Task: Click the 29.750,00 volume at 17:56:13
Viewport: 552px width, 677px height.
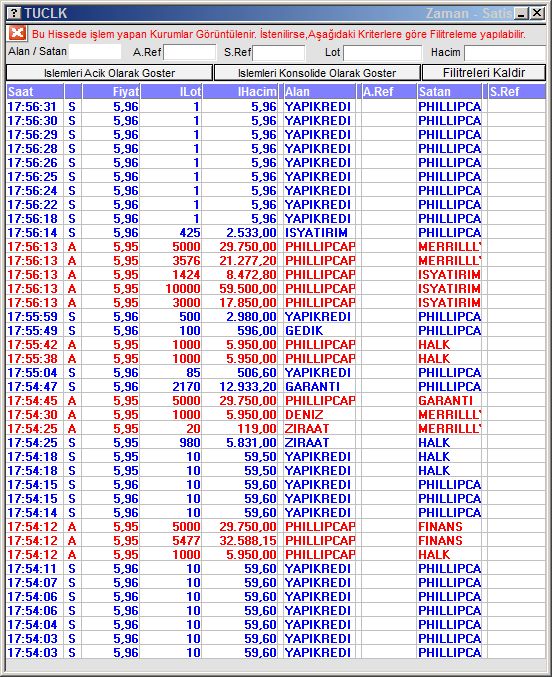Action: [x=248, y=247]
